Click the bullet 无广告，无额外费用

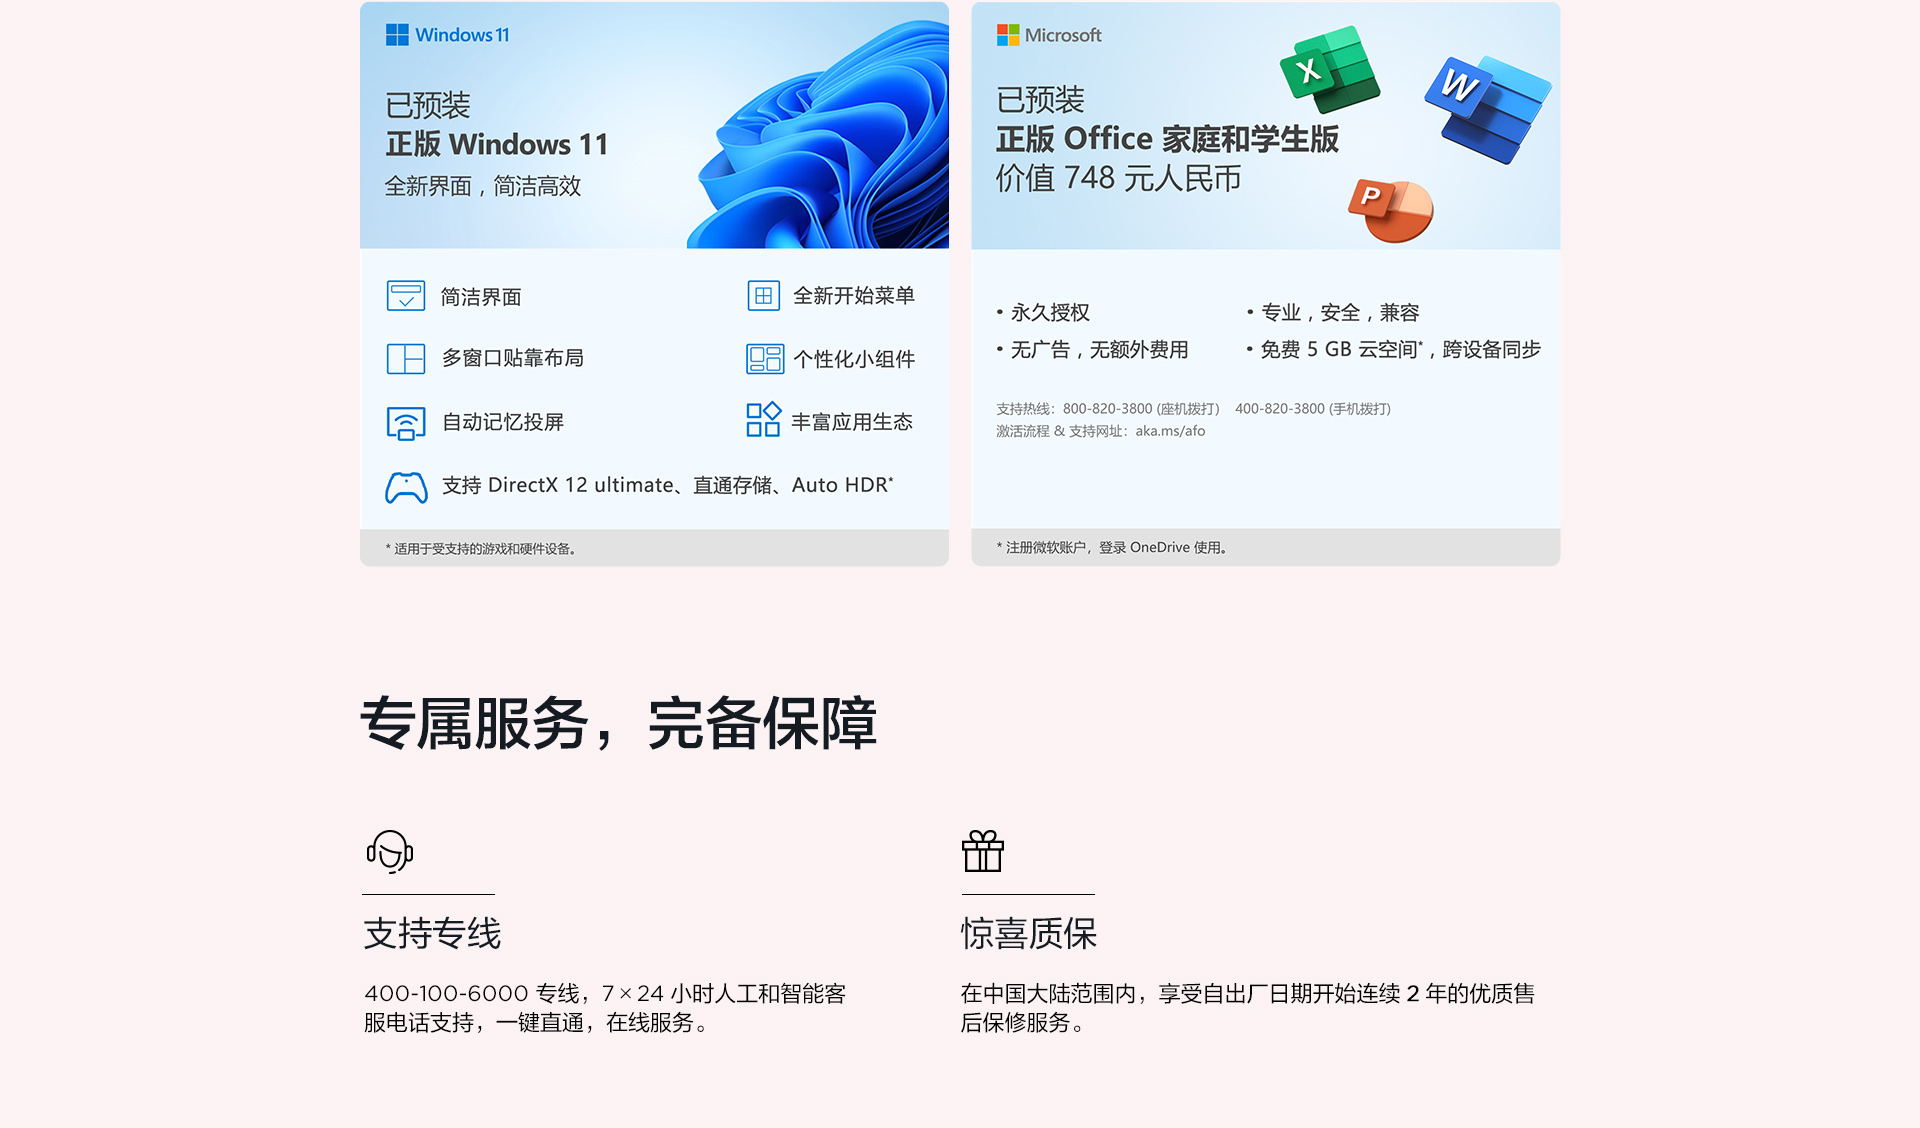(1092, 350)
